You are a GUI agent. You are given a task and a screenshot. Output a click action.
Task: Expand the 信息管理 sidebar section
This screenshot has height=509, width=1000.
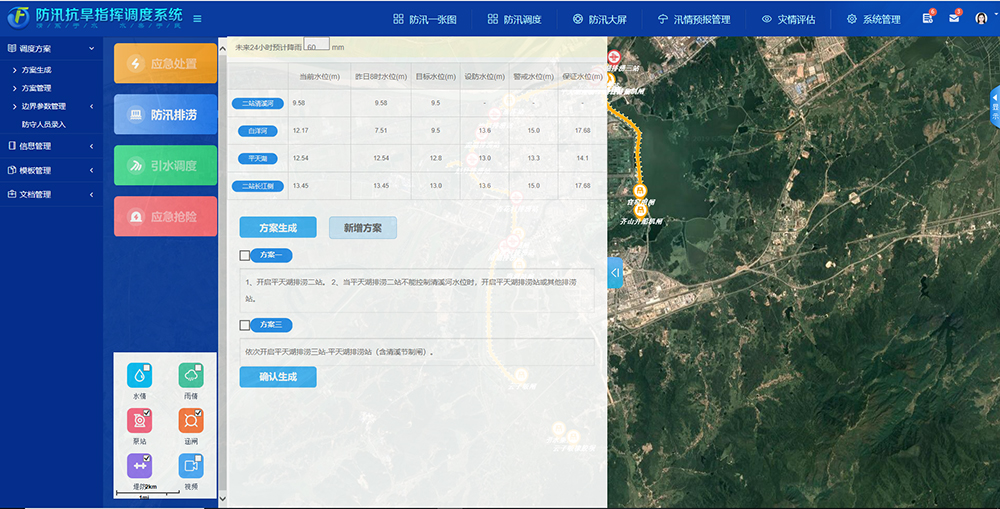click(91, 146)
